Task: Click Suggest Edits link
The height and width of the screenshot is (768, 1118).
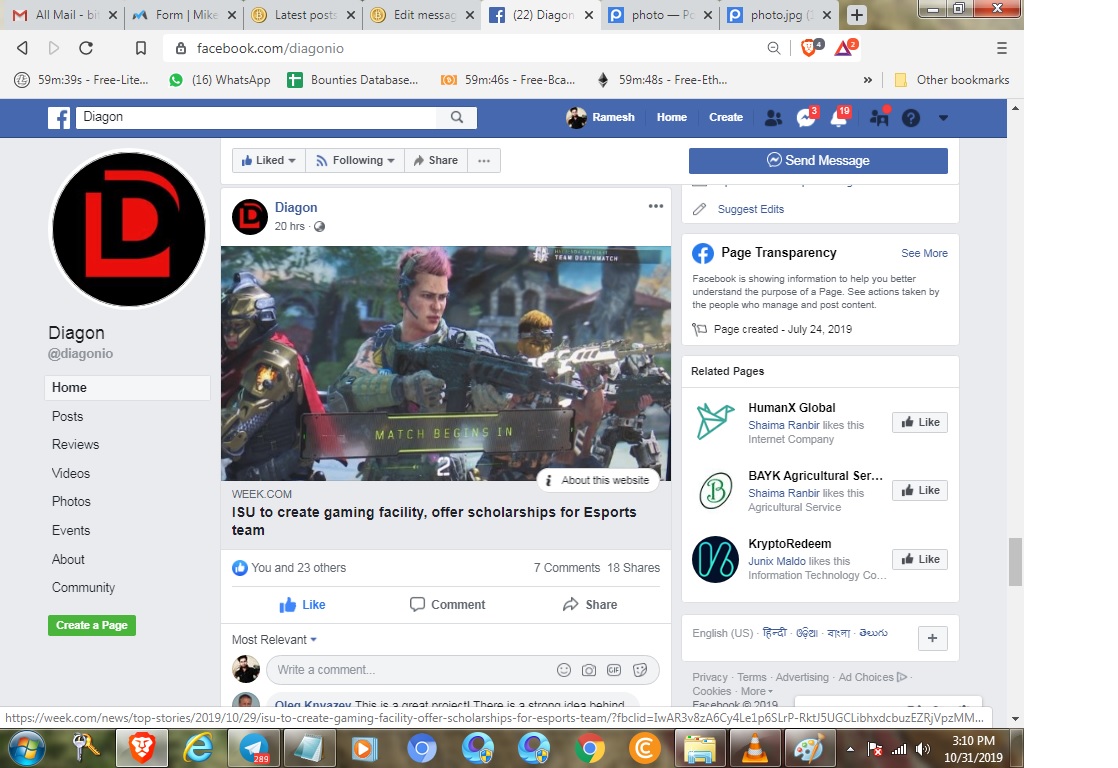Action: click(x=750, y=209)
